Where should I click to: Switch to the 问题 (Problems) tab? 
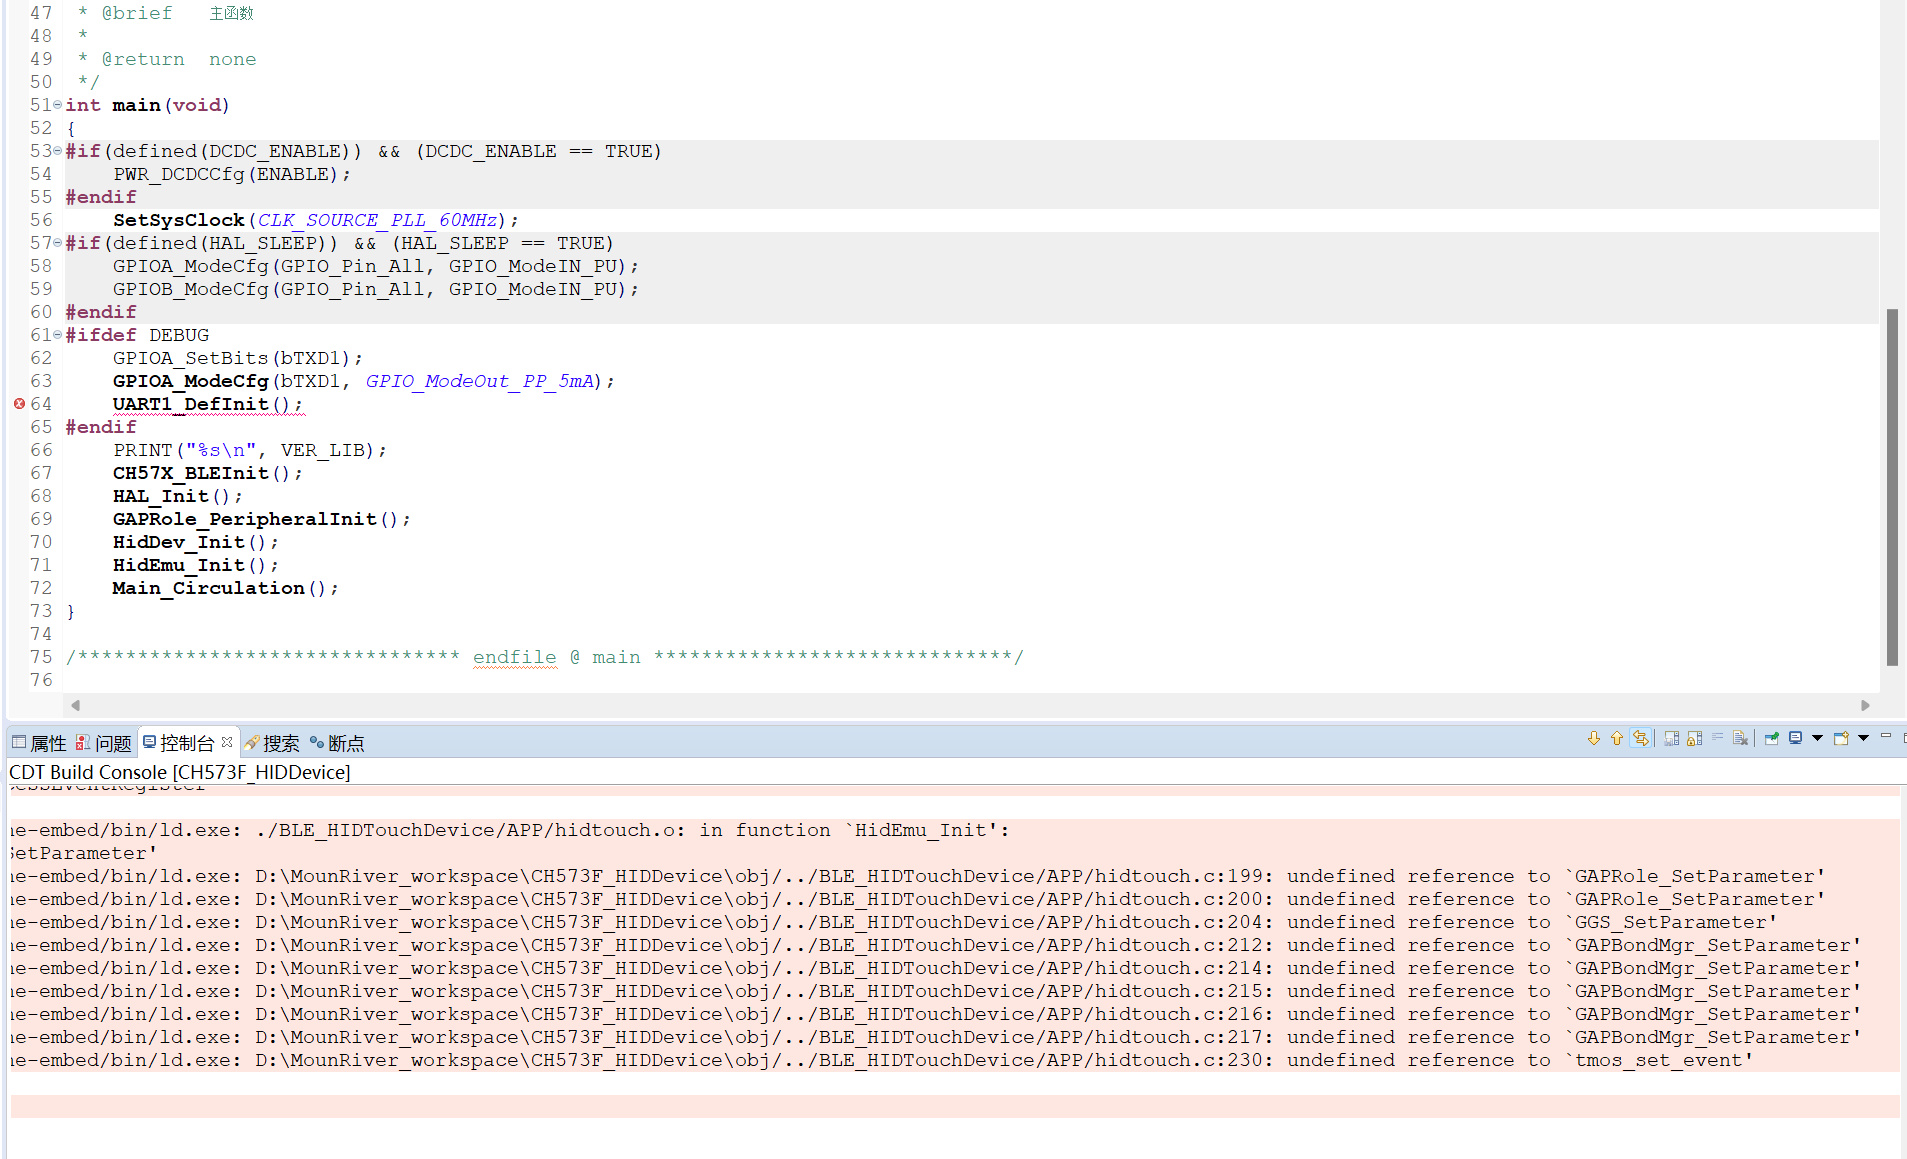pyautogui.click(x=104, y=743)
